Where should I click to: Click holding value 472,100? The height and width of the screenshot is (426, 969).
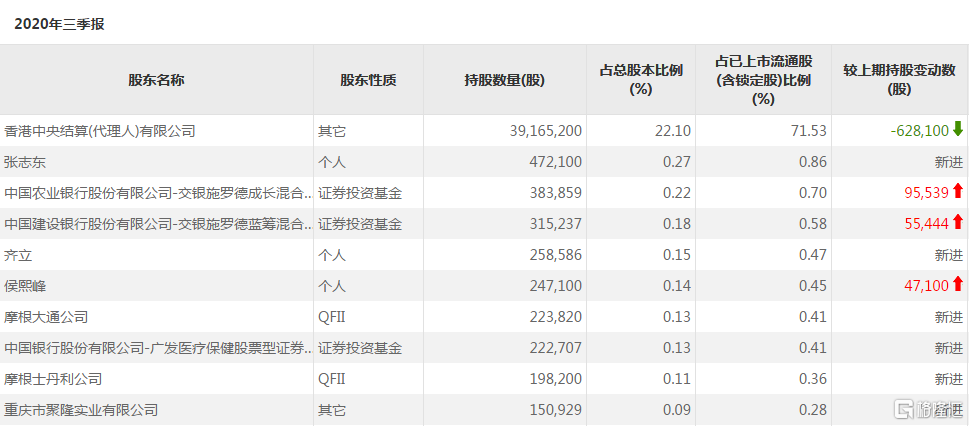click(556, 162)
